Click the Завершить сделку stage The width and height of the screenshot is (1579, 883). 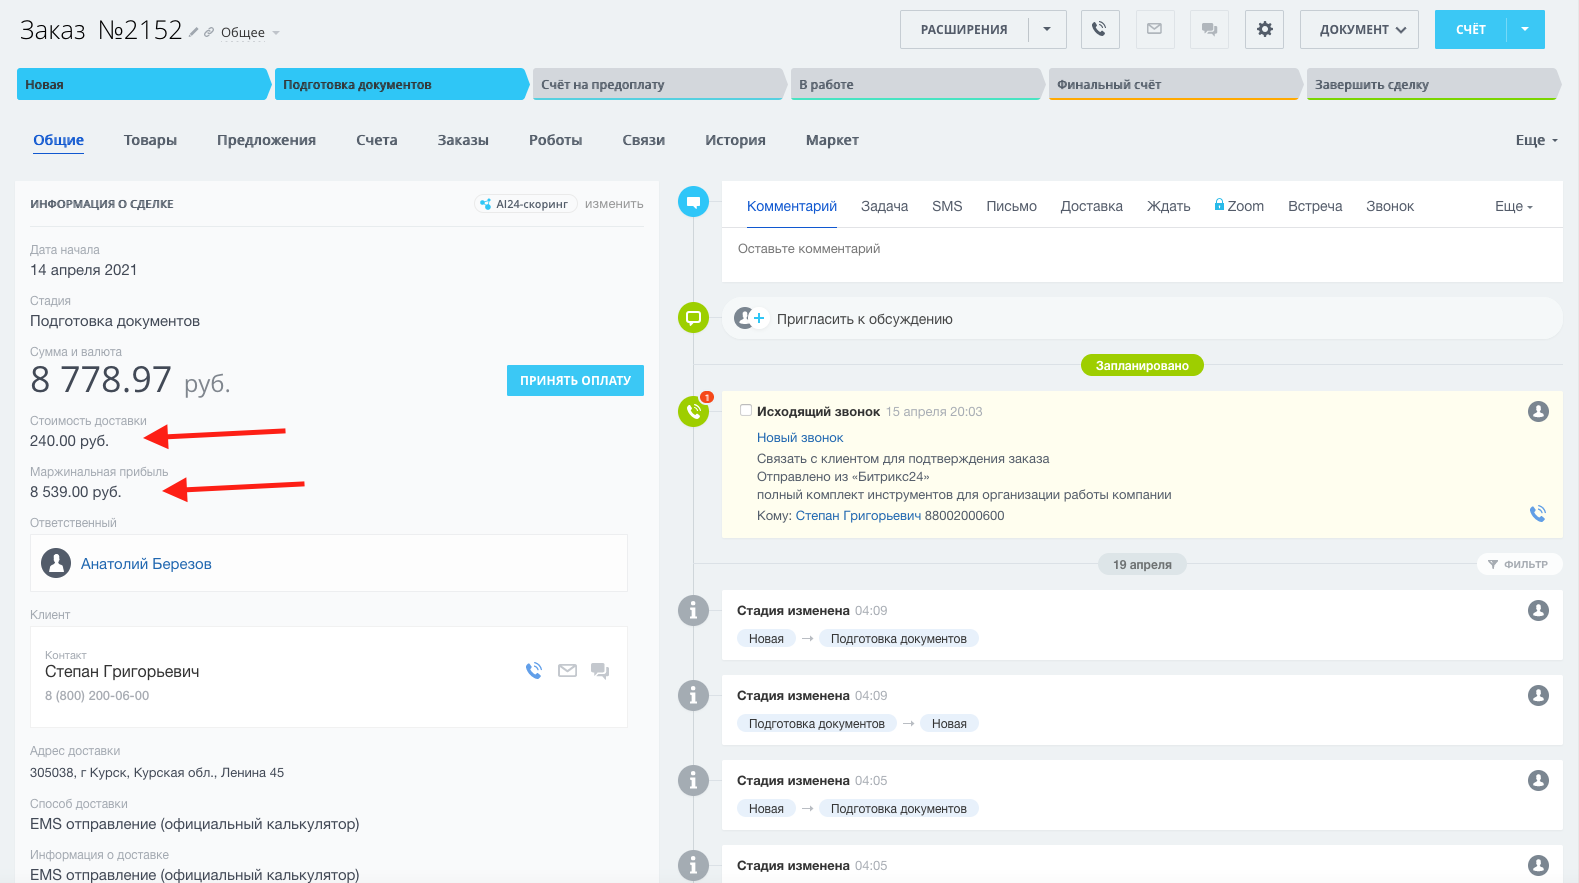(1432, 84)
